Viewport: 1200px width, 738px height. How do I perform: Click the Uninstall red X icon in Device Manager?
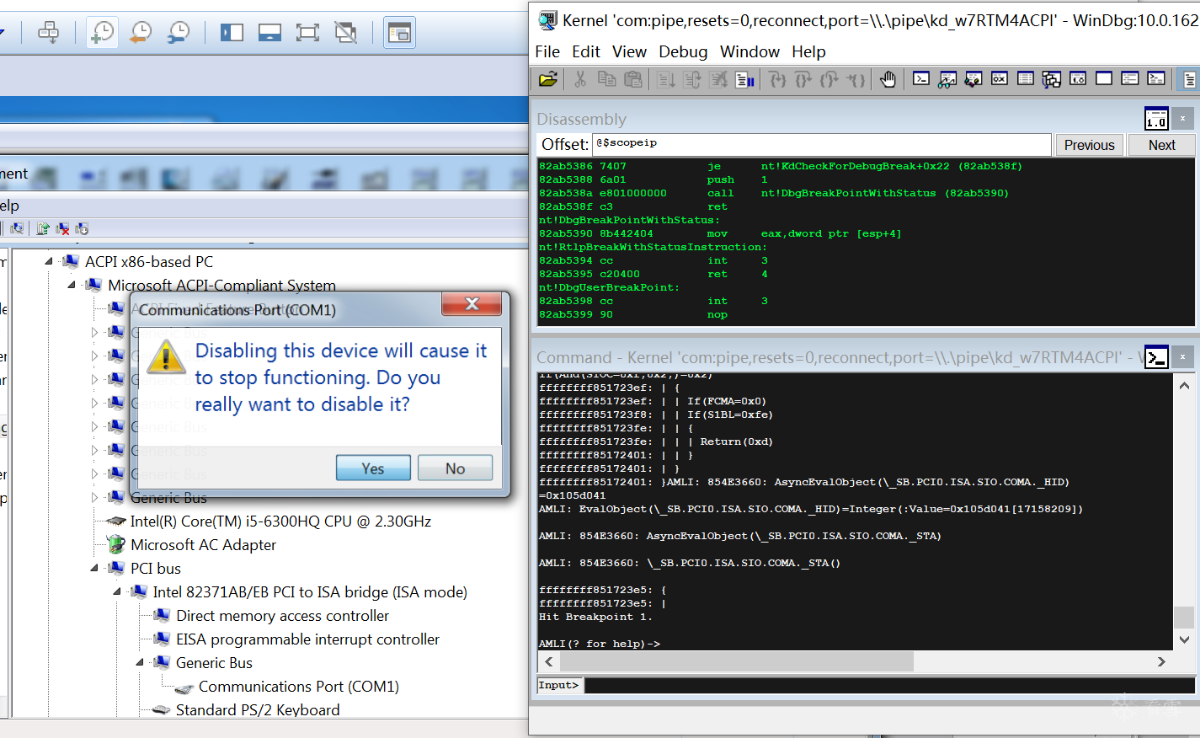pyautogui.click(x=62, y=228)
